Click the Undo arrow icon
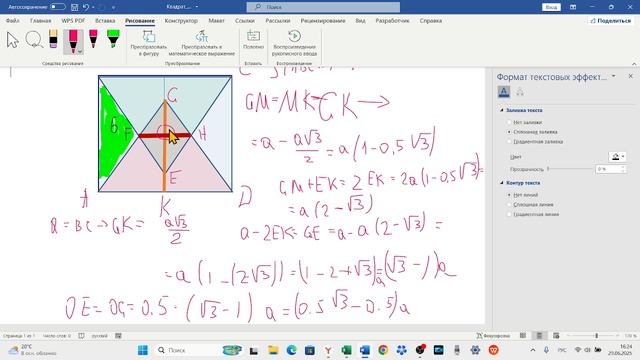The height and width of the screenshot is (360, 640). [86, 7]
